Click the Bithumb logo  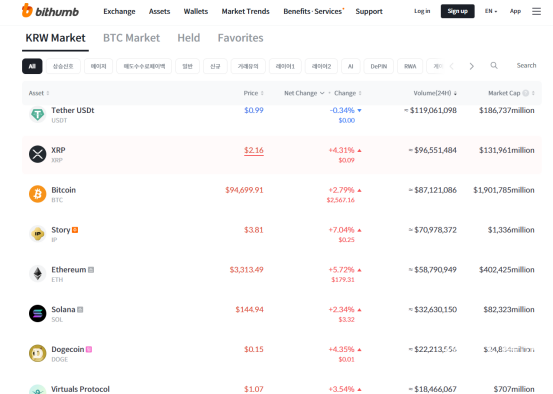50,11
